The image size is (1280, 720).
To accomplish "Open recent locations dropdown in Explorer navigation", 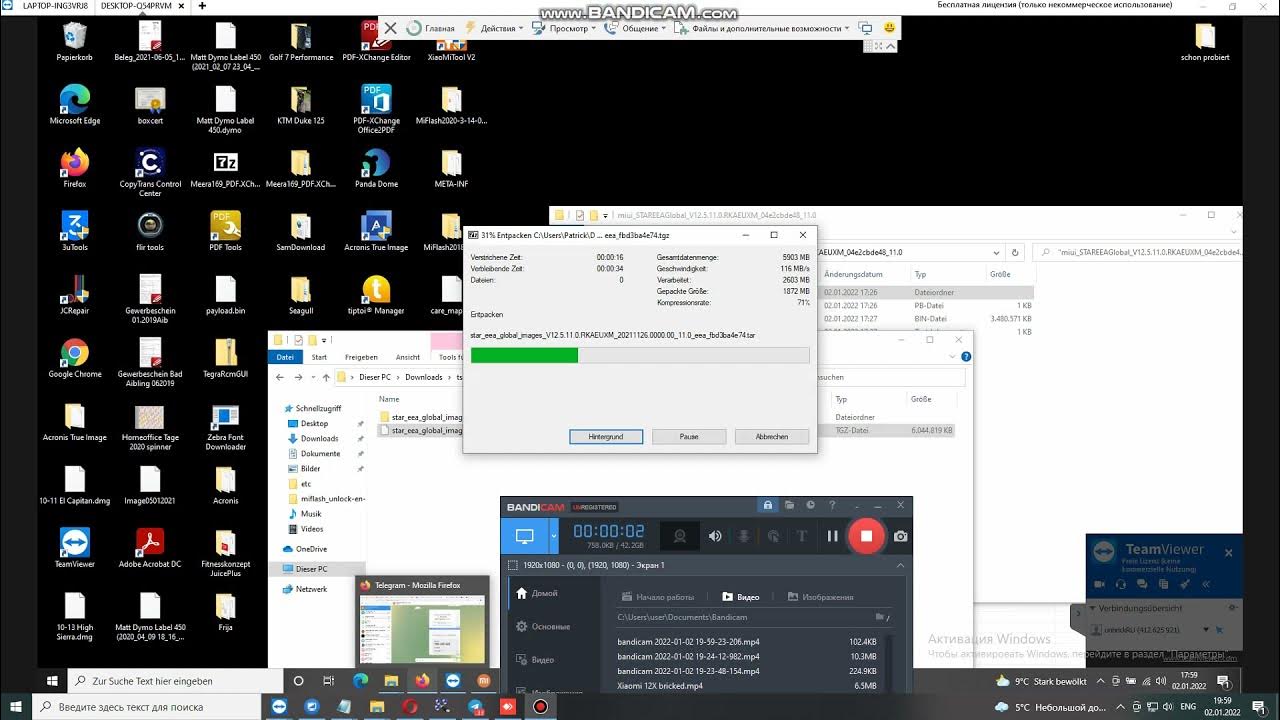I will click(x=311, y=378).
